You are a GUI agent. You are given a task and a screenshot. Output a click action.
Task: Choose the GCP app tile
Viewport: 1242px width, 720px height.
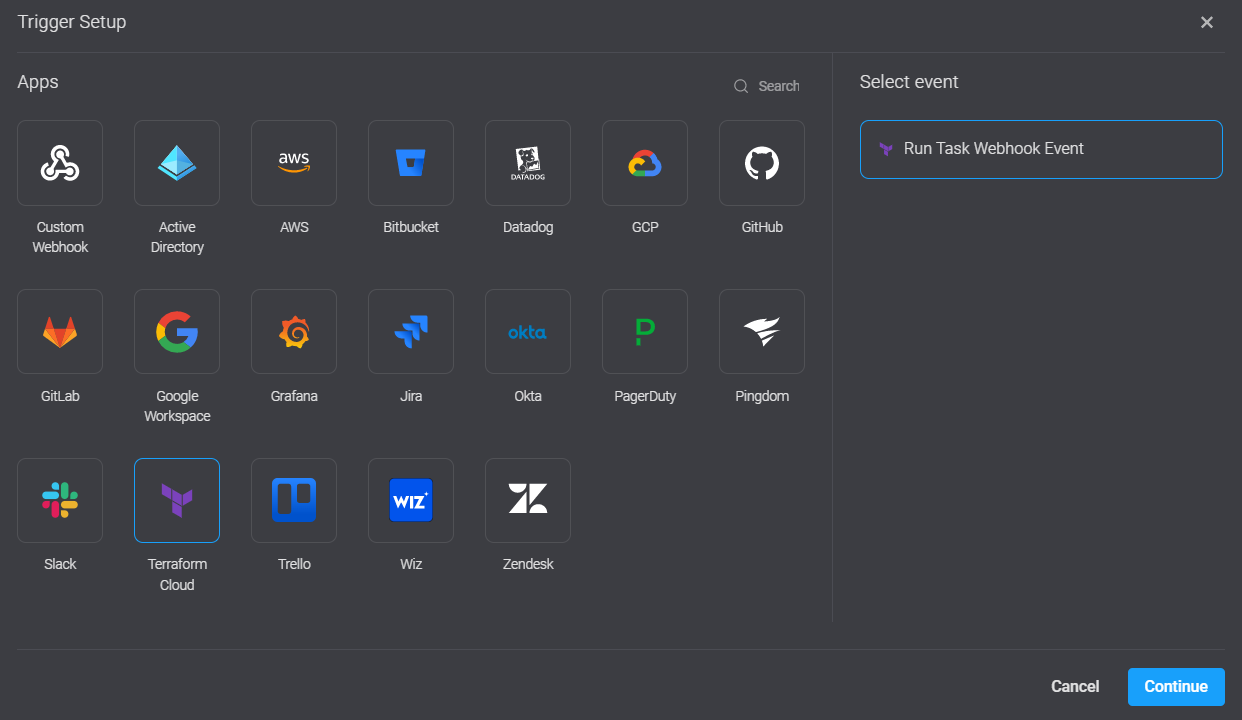(645, 163)
